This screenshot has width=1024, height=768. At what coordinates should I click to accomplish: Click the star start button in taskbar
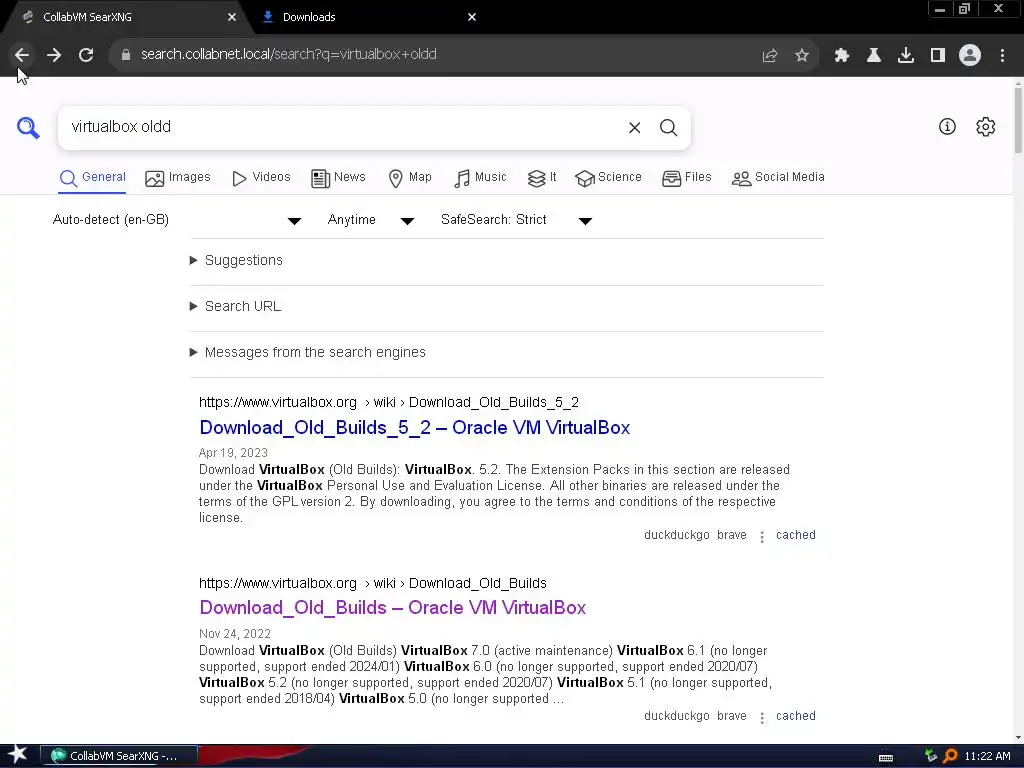click(x=17, y=755)
